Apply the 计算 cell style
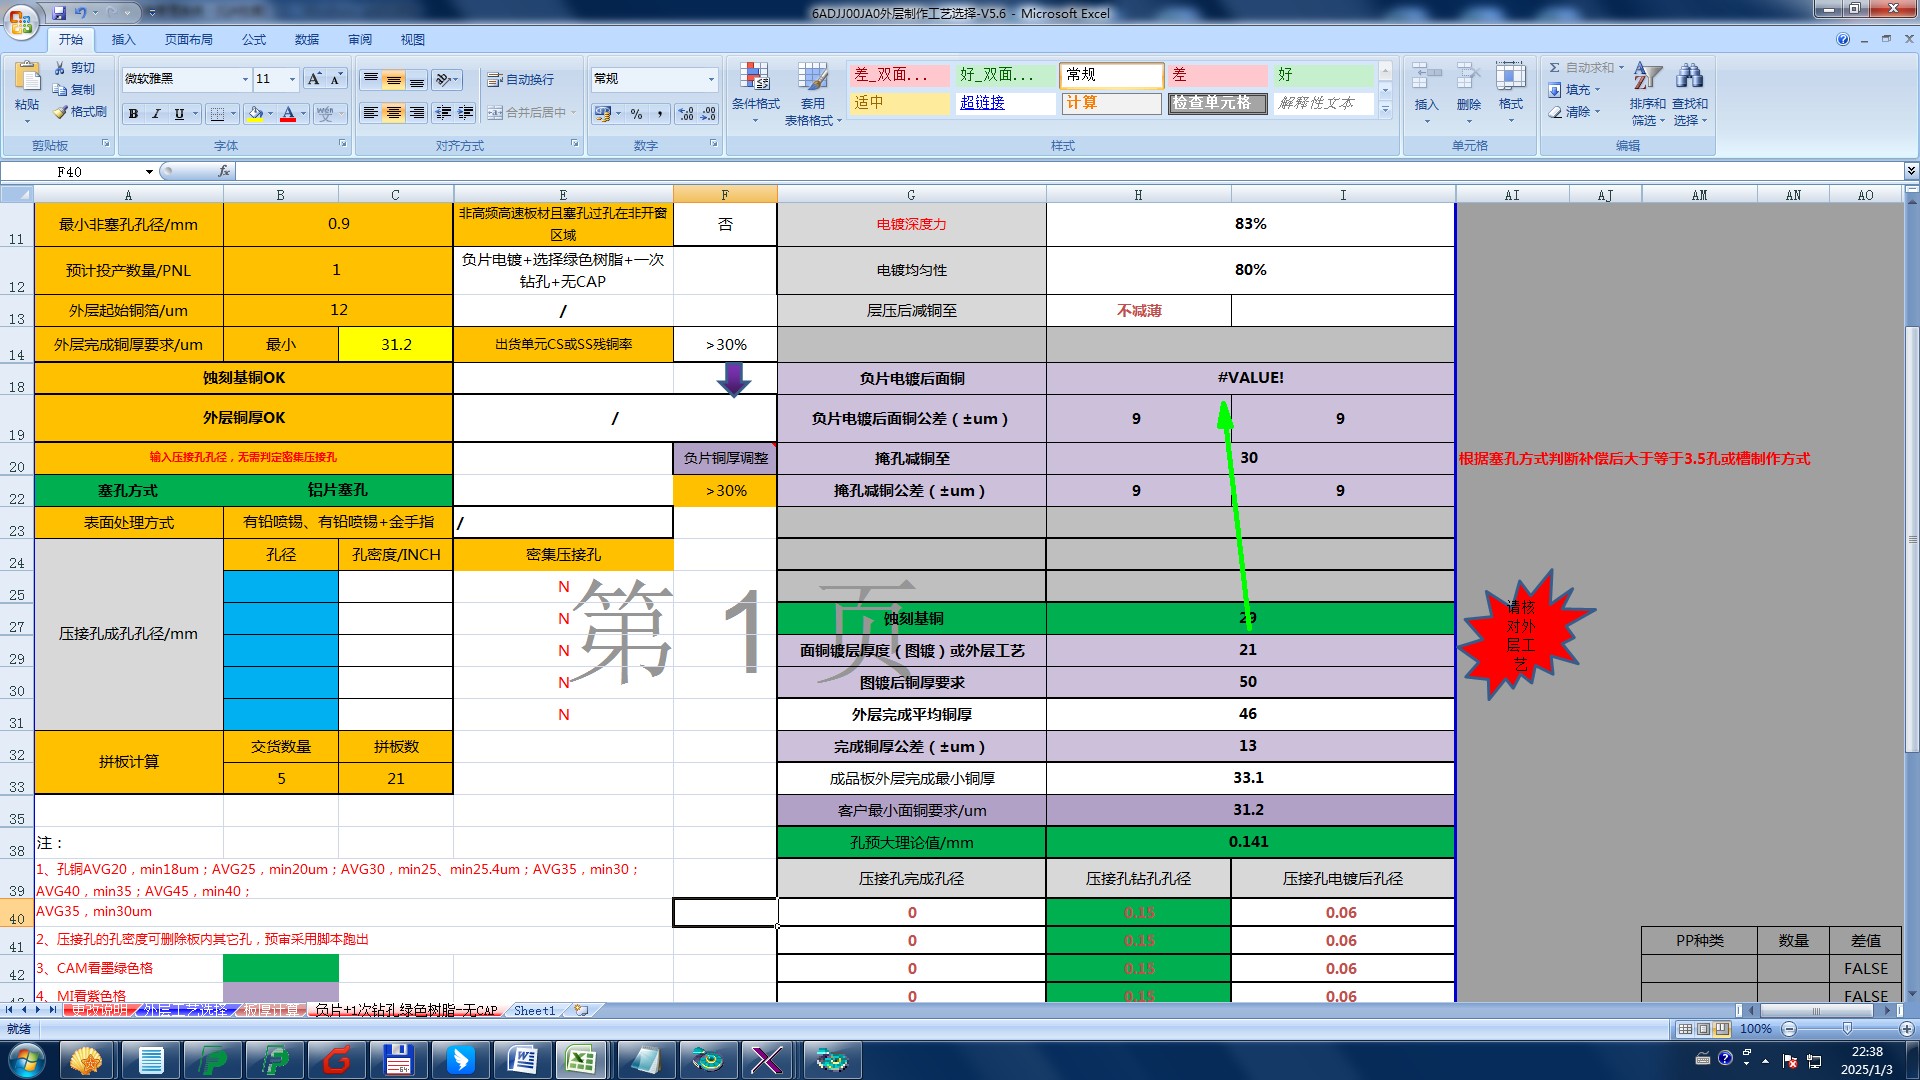1920x1080 pixels. (1111, 103)
